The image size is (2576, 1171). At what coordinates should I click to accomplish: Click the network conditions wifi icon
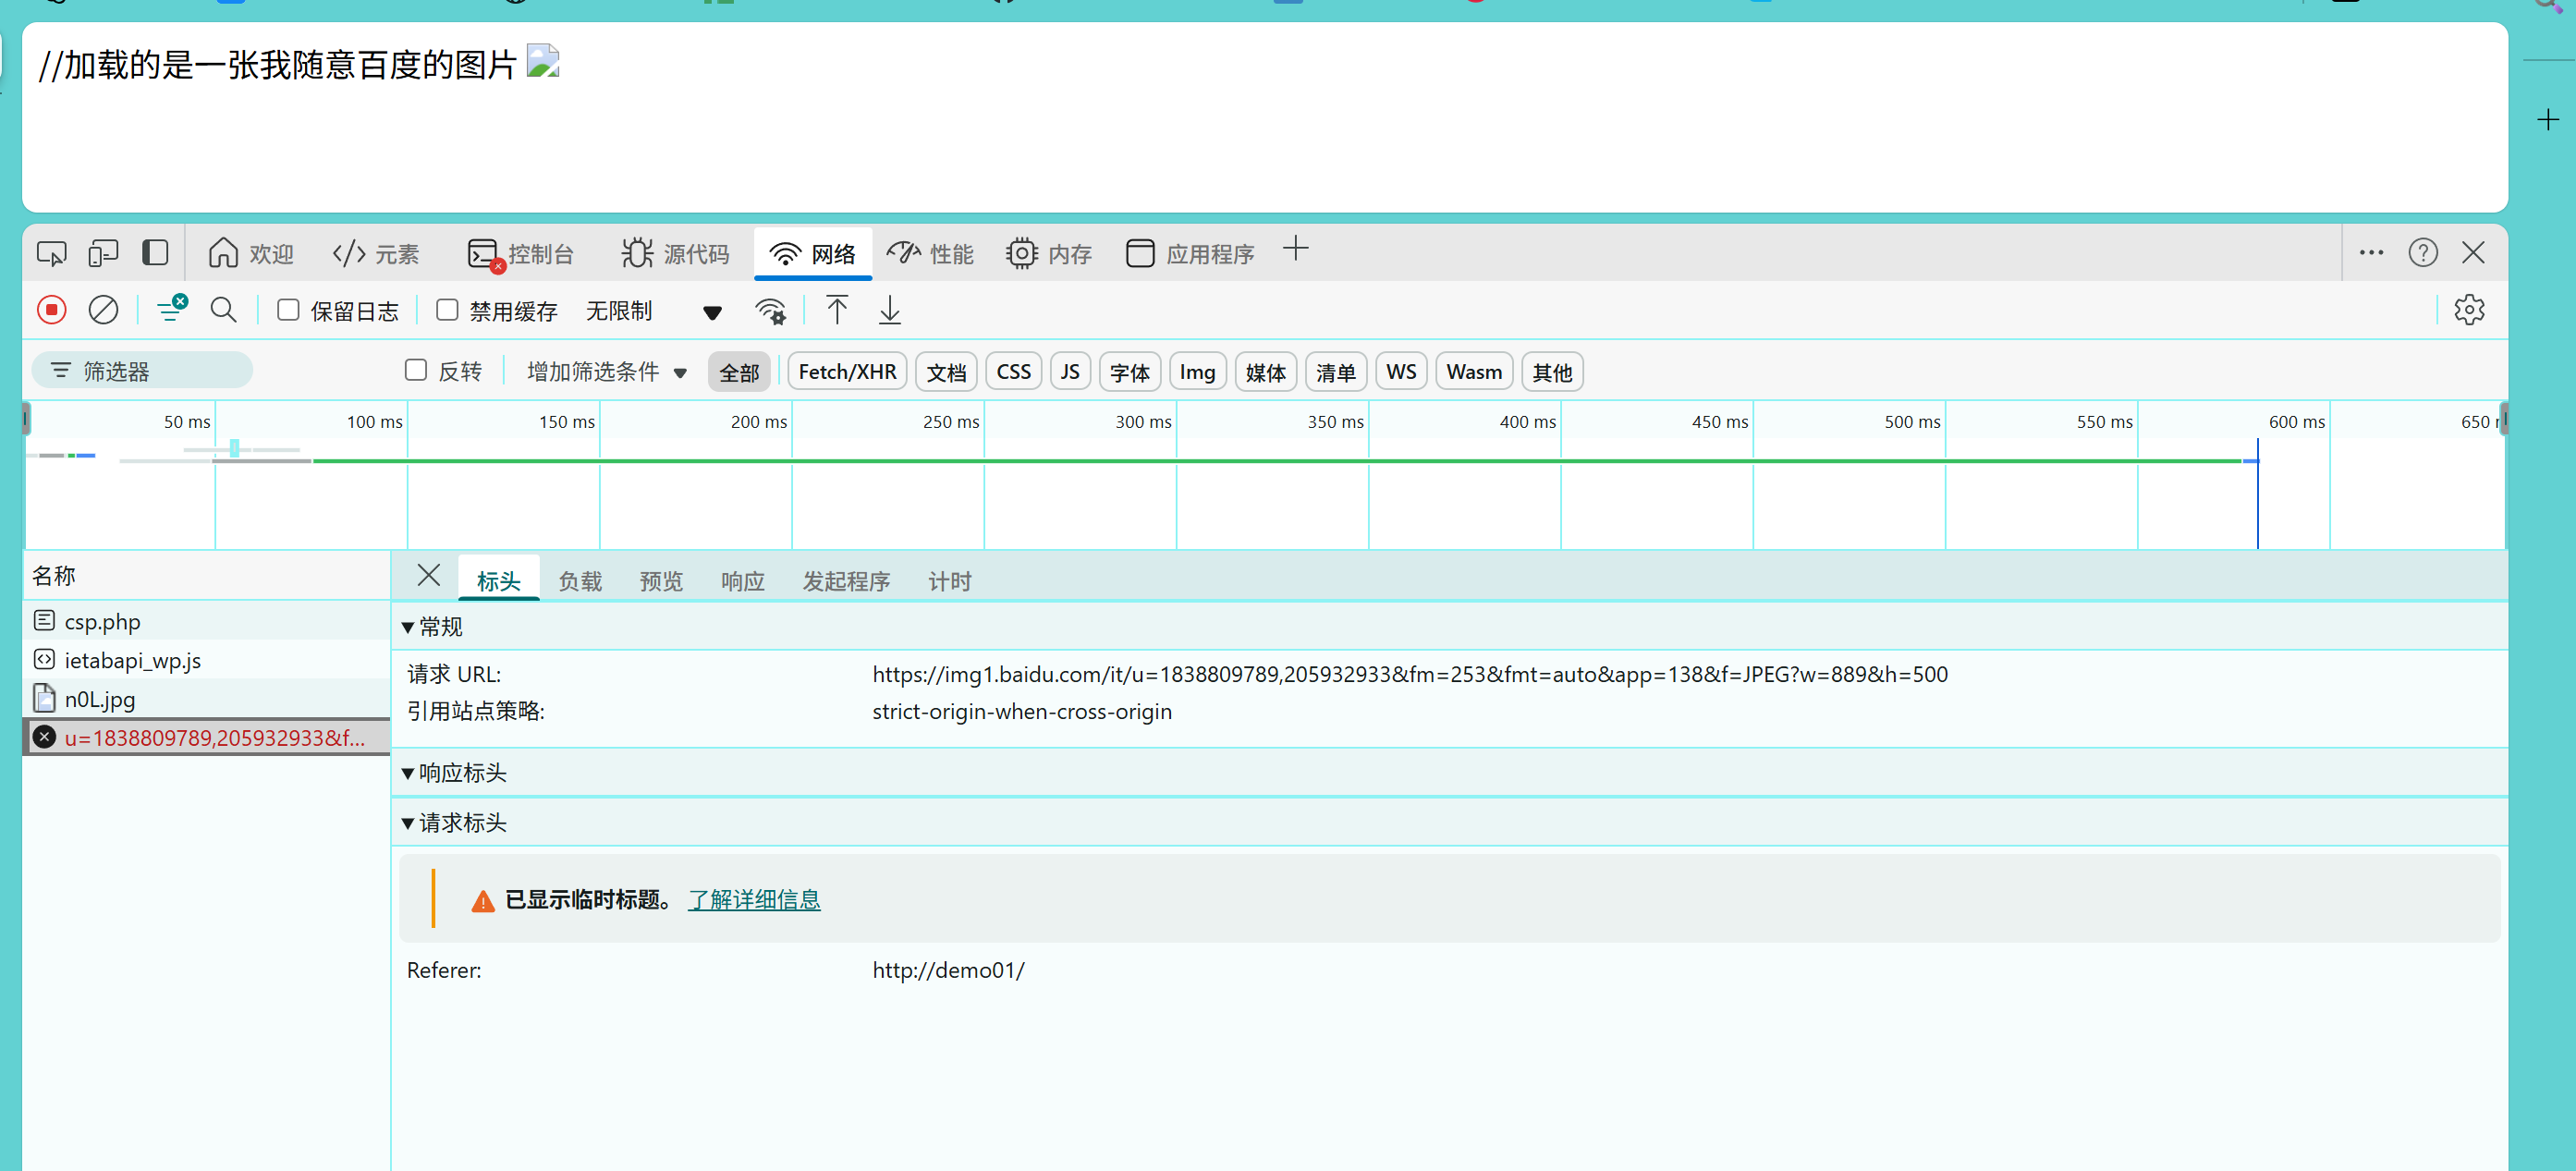[770, 311]
